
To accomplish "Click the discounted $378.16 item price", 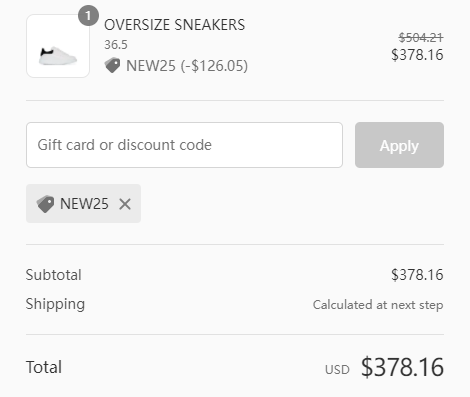I will click(x=417, y=55).
